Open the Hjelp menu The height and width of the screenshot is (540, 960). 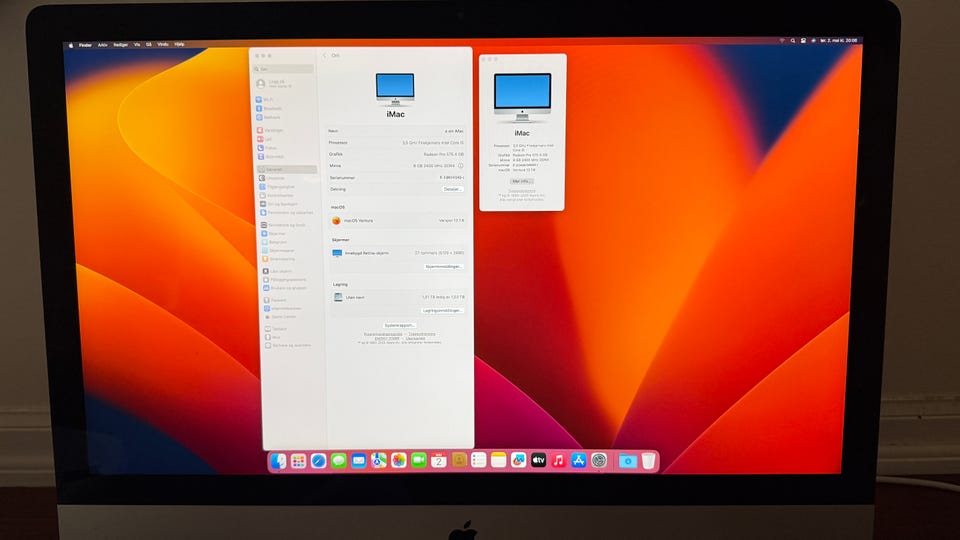[179, 45]
